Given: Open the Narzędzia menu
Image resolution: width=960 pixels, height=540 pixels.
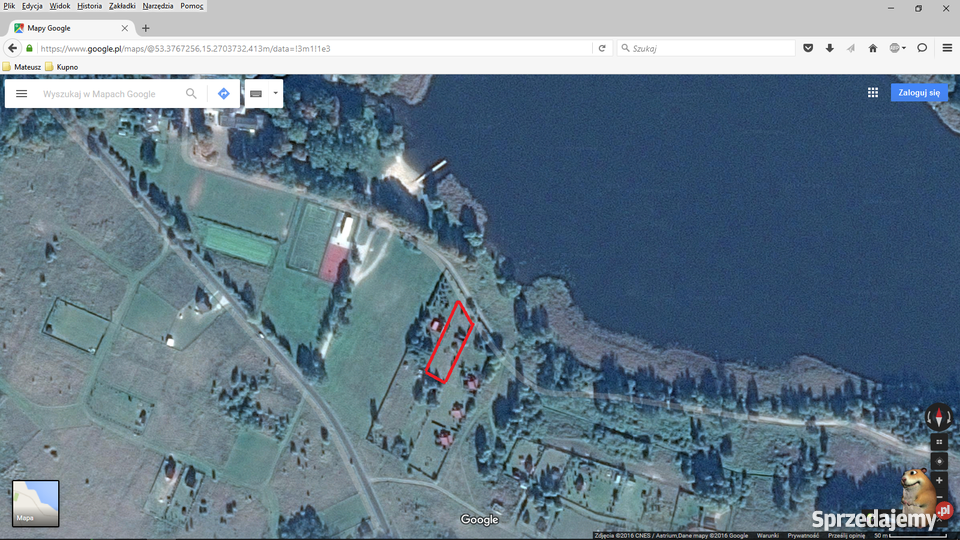Looking at the screenshot, I should pos(157,6).
